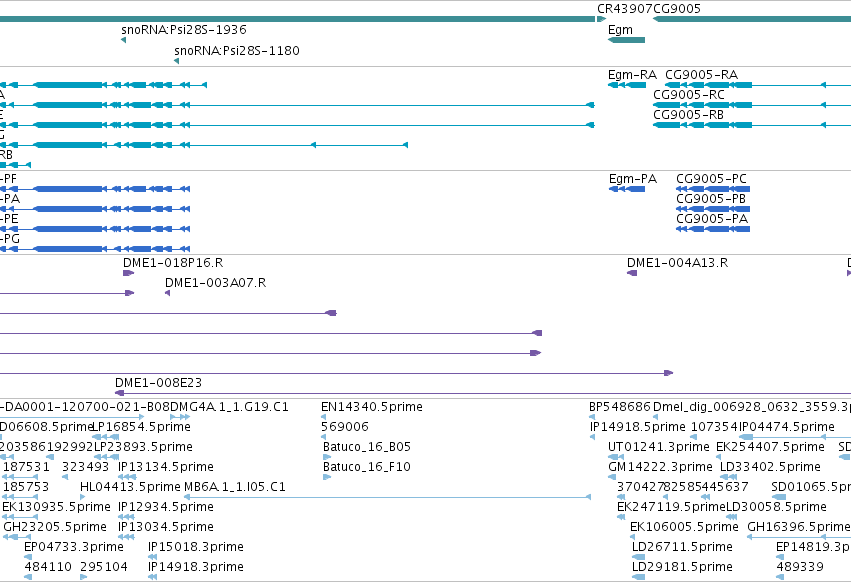Click the HL04413.5prime label
851x582 pixels.
tap(130, 487)
